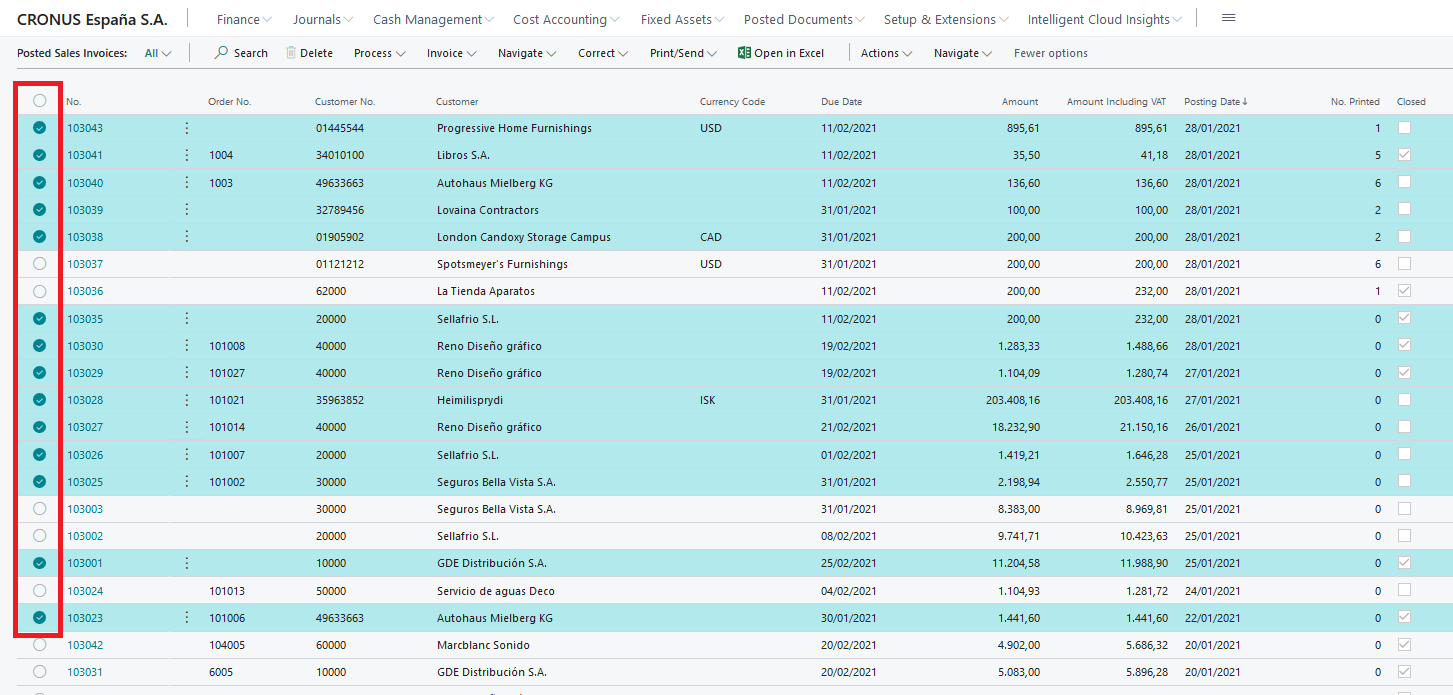The width and height of the screenshot is (1453, 695).
Task: Sort by the Posting Date column header
Action: tap(1215, 101)
